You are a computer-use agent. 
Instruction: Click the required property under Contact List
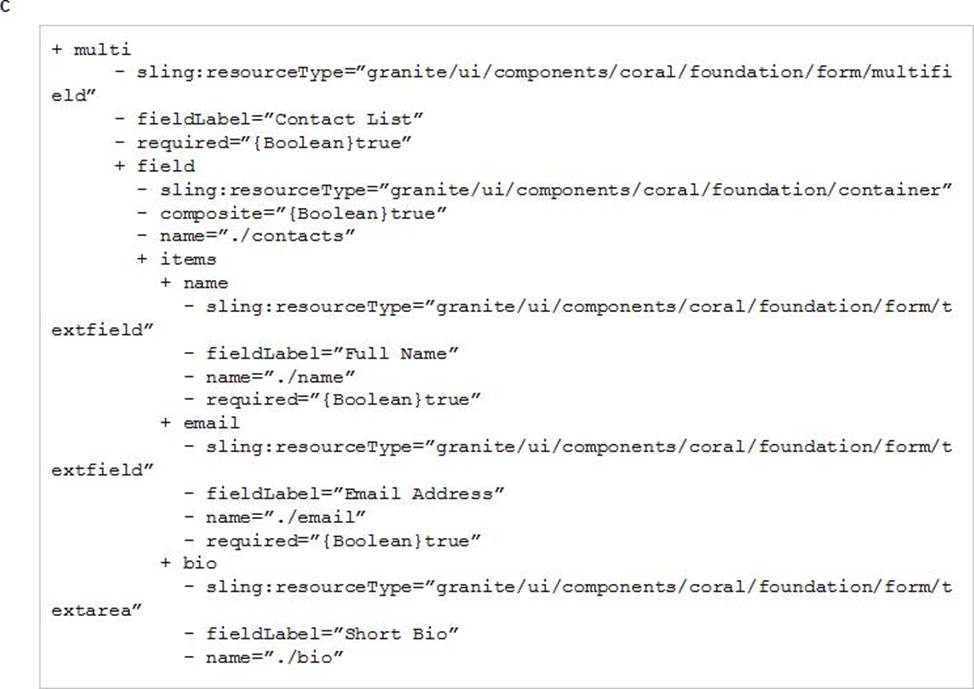click(274, 143)
